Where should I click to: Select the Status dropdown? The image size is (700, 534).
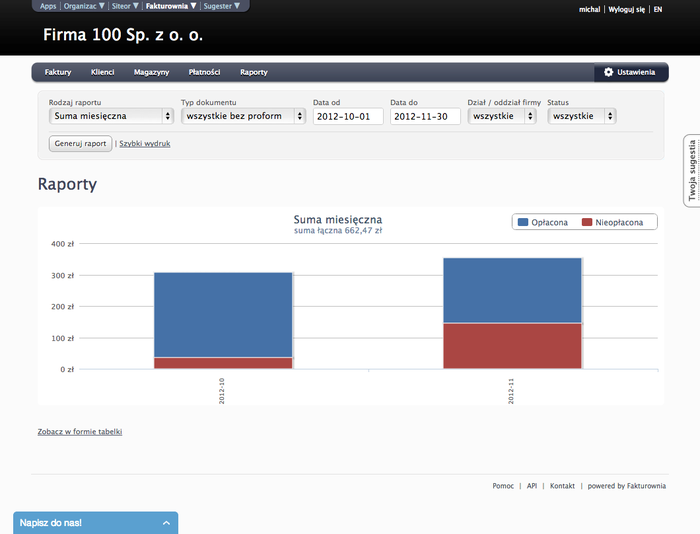tap(582, 116)
